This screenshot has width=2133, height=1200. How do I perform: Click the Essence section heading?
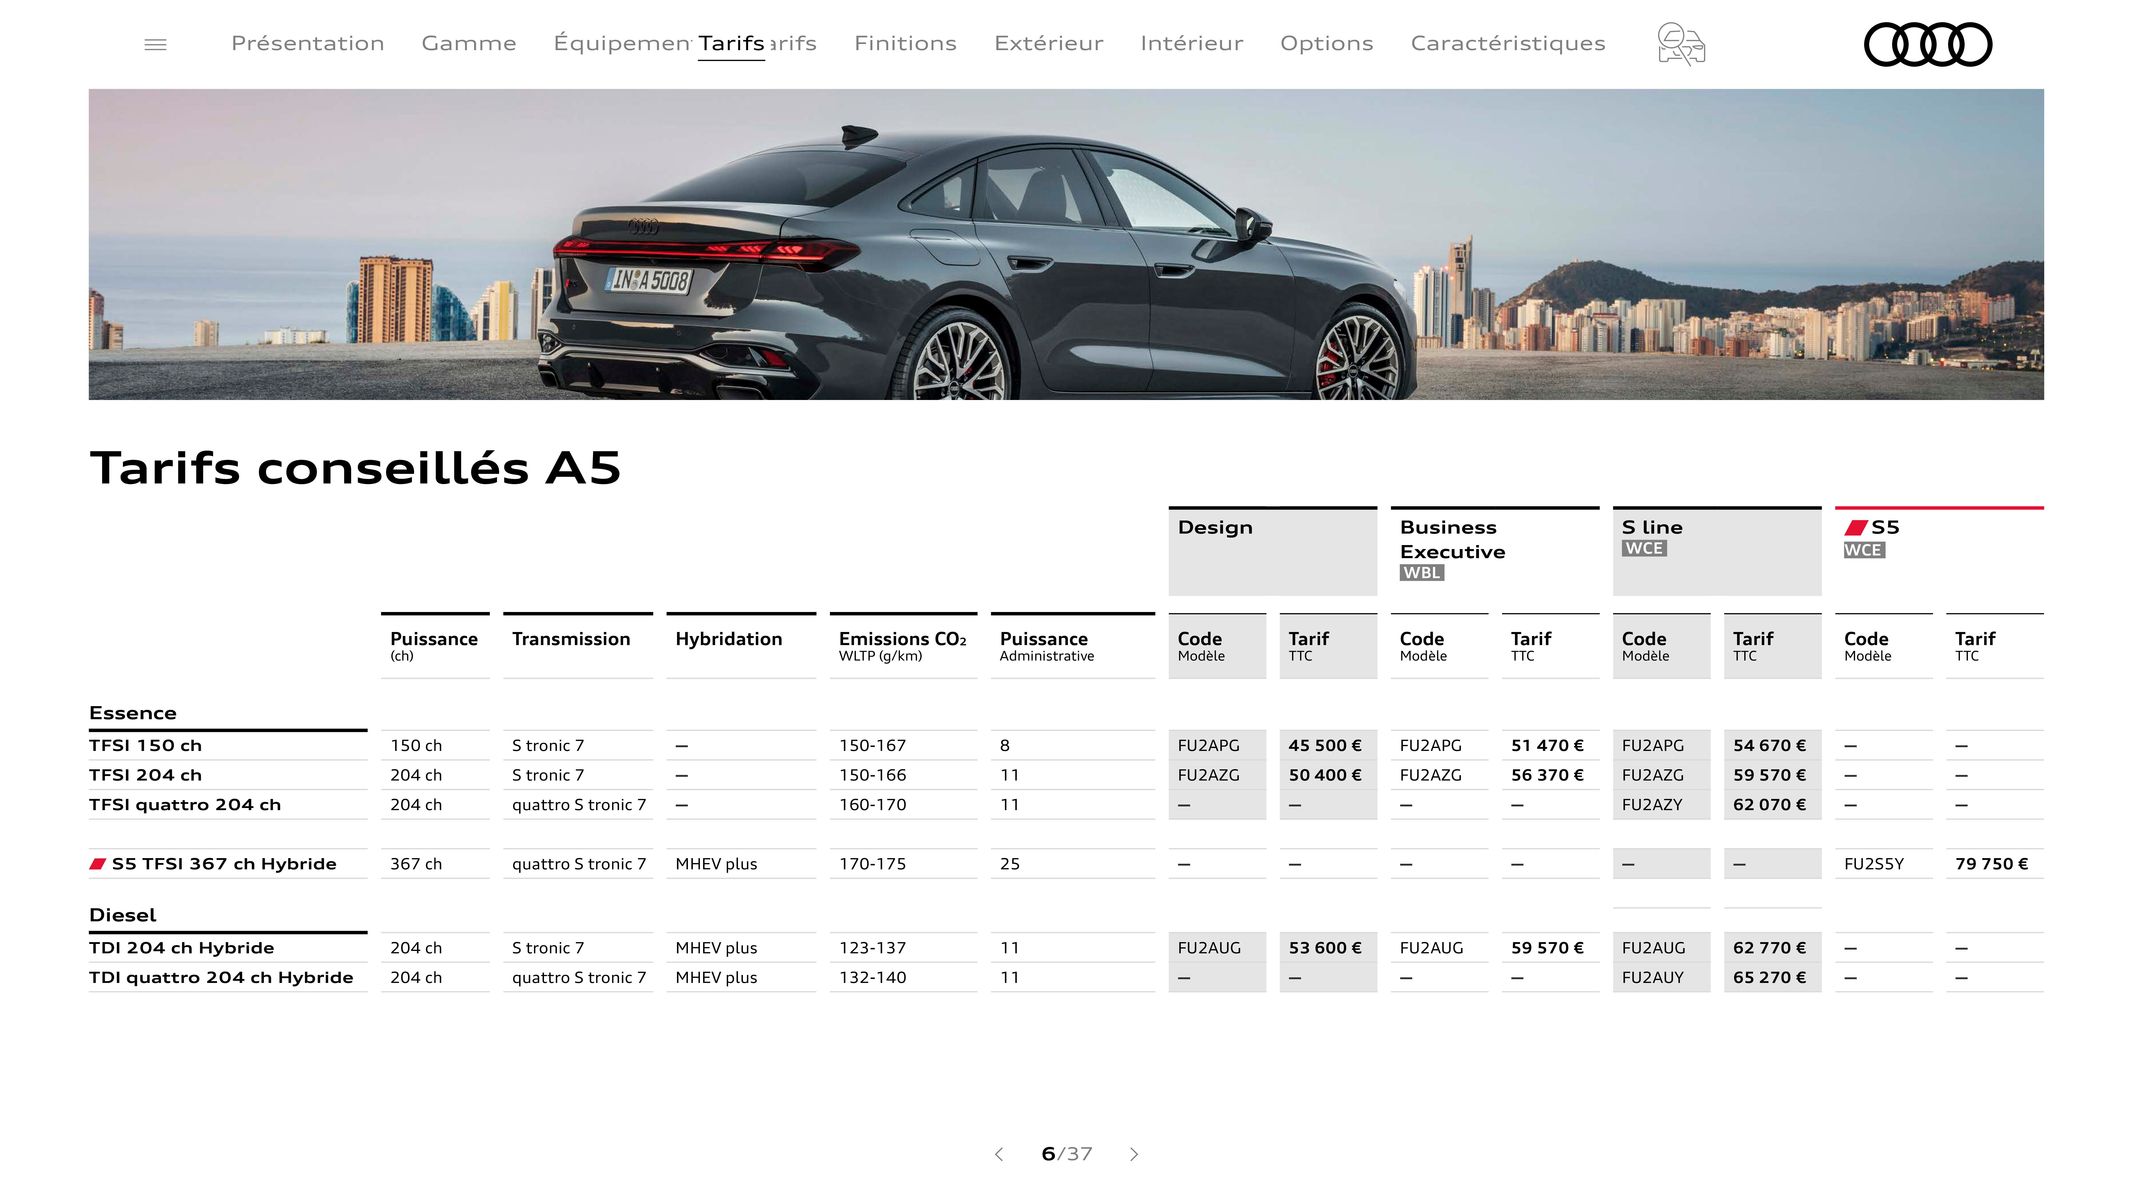(x=133, y=713)
